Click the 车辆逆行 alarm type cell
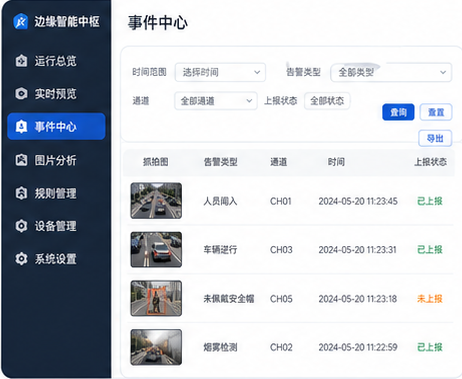The height and width of the screenshot is (379, 462). click(220, 250)
